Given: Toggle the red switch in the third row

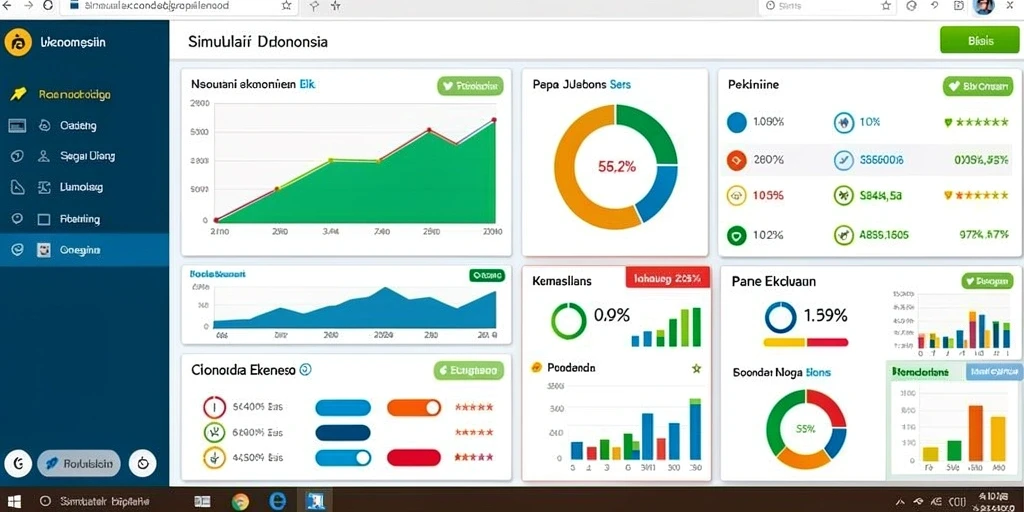Looking at the screenshot, I should tap(414, 457).
